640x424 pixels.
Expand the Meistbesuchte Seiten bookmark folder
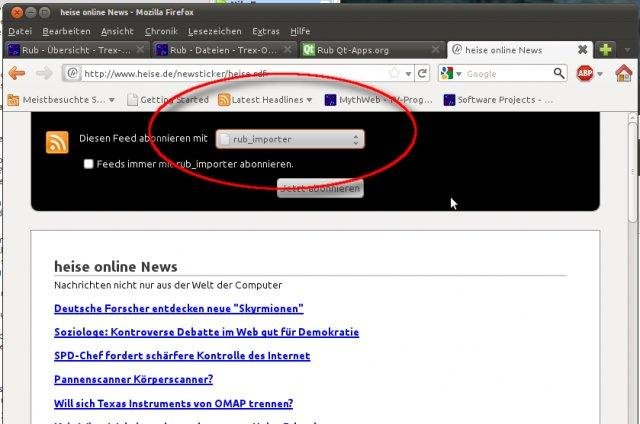61,100
